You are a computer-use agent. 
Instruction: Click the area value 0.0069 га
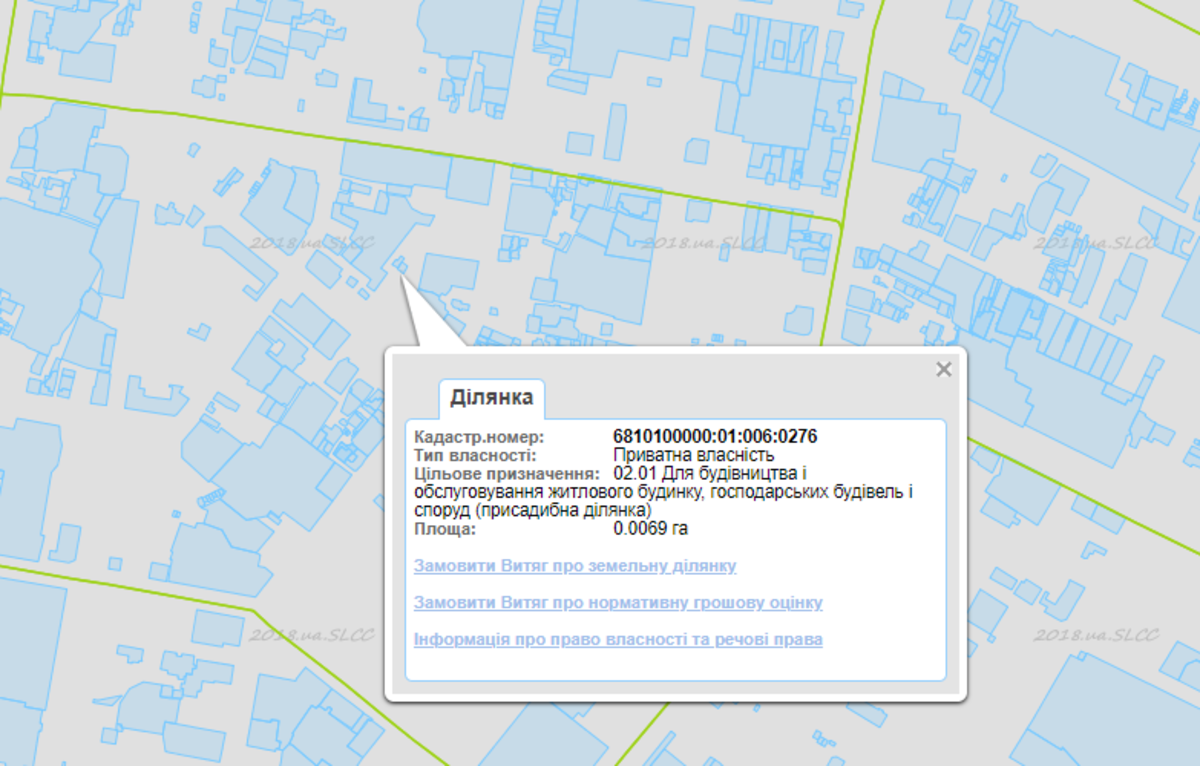(x=650, y=528)
